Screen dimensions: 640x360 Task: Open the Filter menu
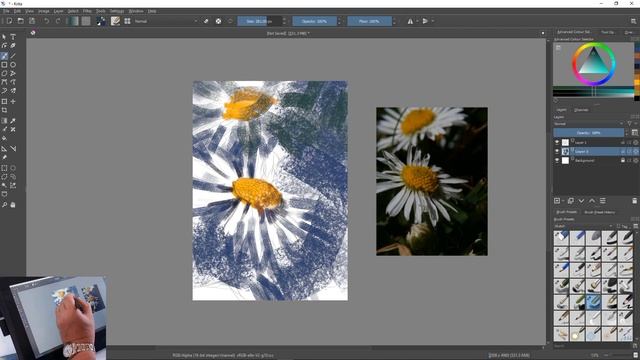[x=87, y=11]
